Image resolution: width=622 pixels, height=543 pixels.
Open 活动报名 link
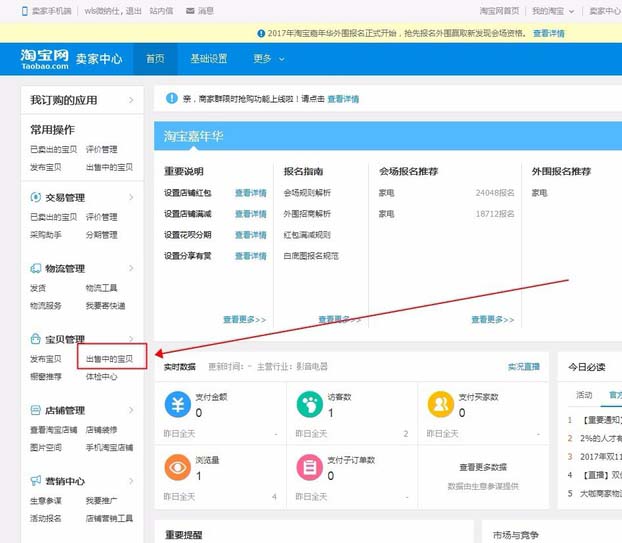point(46,518)
